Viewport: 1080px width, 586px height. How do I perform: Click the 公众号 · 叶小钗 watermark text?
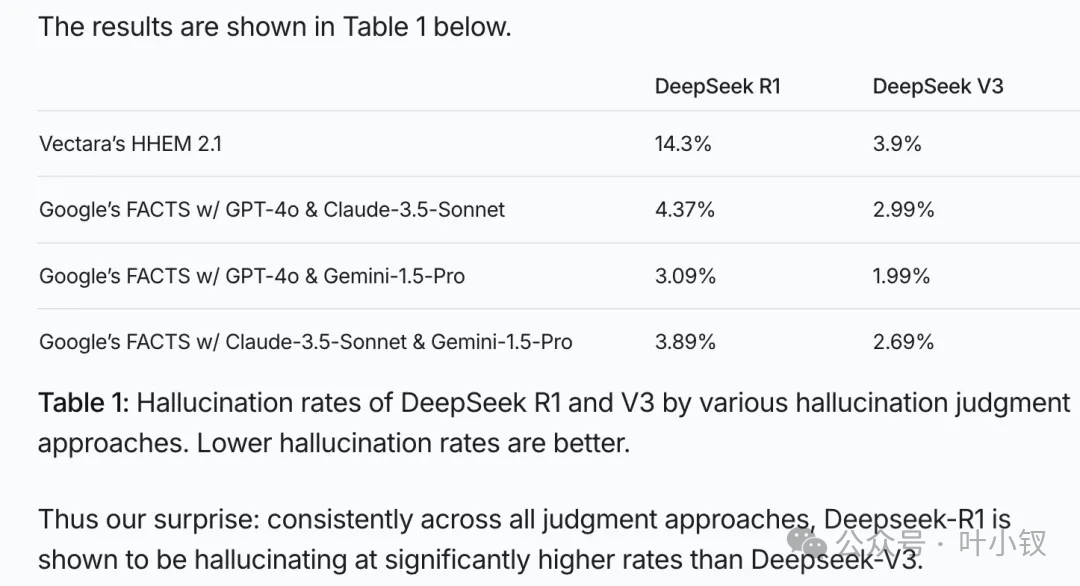pyautogui.click(x=941, y=543)
